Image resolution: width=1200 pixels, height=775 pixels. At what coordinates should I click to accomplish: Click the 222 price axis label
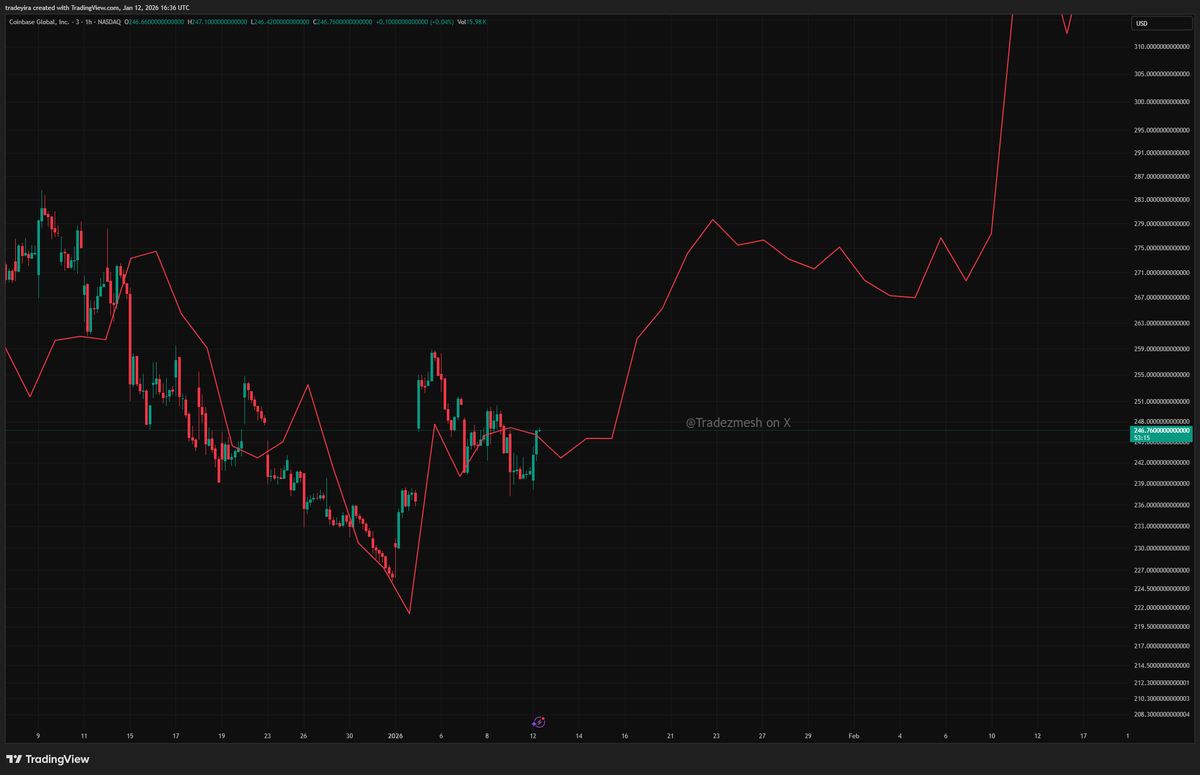pos(1161,608)
